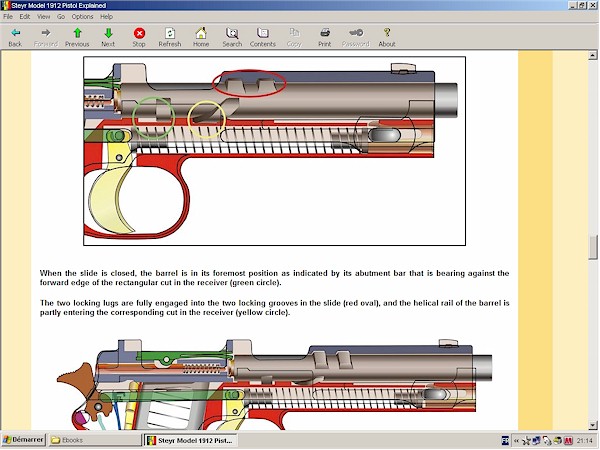
Task: Advance to the Next page with the down arrow
Action: coord(108,33)
